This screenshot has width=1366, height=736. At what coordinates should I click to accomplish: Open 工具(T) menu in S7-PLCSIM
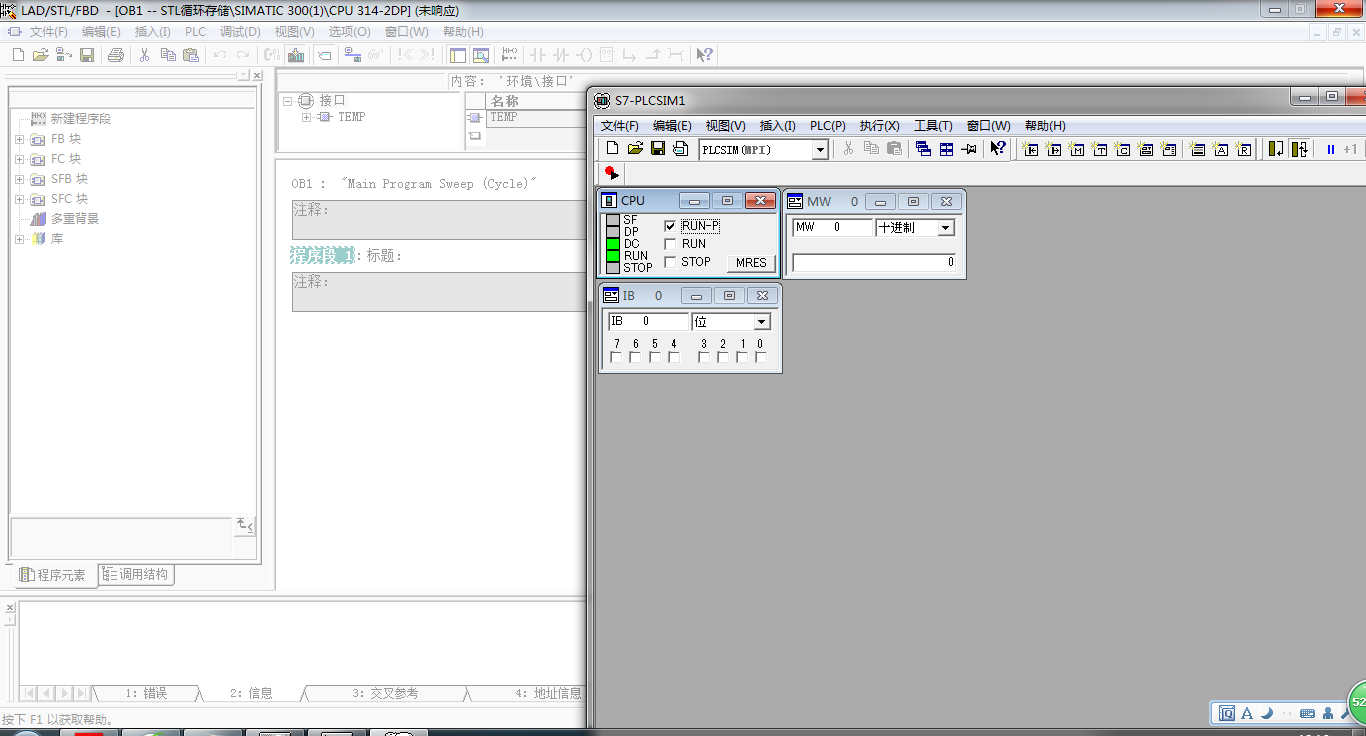[933, 125]
